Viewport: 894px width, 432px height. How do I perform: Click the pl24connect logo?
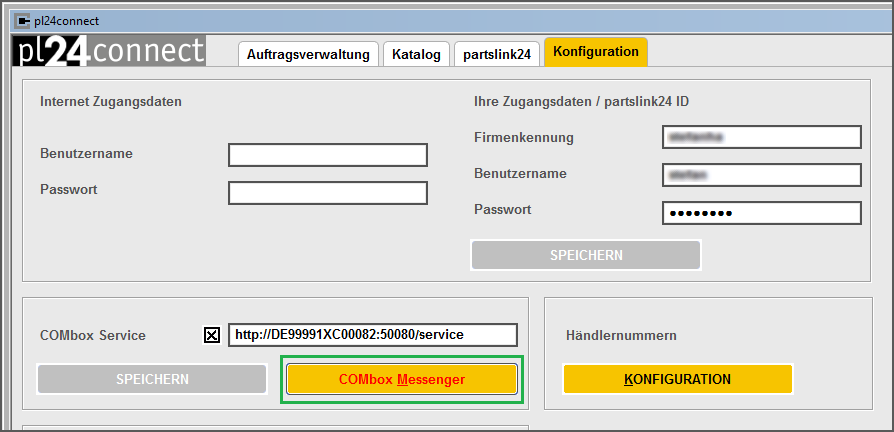(x=109, y=51)
